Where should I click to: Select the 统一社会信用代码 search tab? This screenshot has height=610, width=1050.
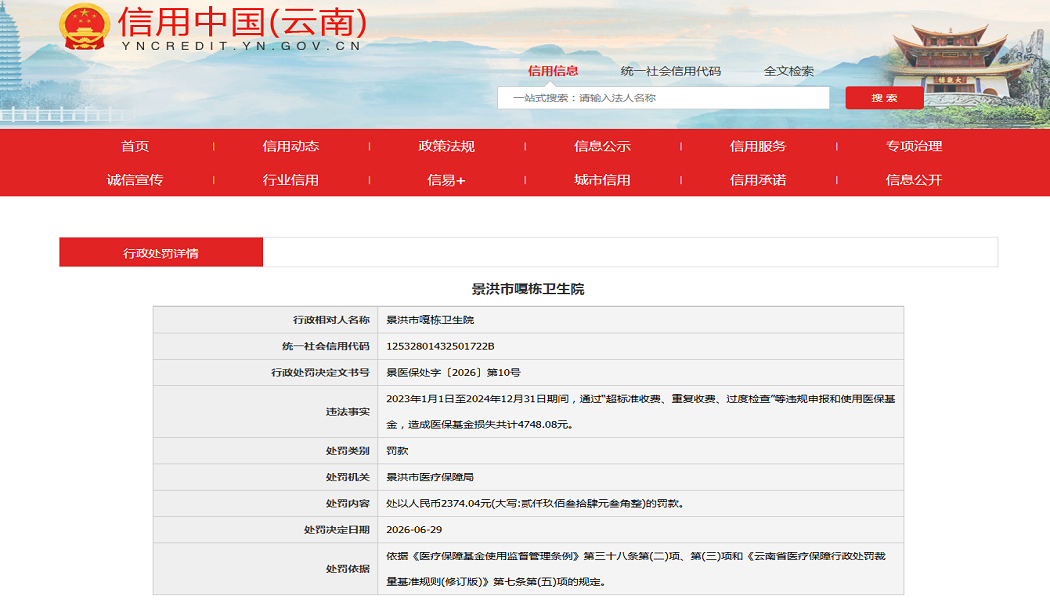(x=670, y=71)
